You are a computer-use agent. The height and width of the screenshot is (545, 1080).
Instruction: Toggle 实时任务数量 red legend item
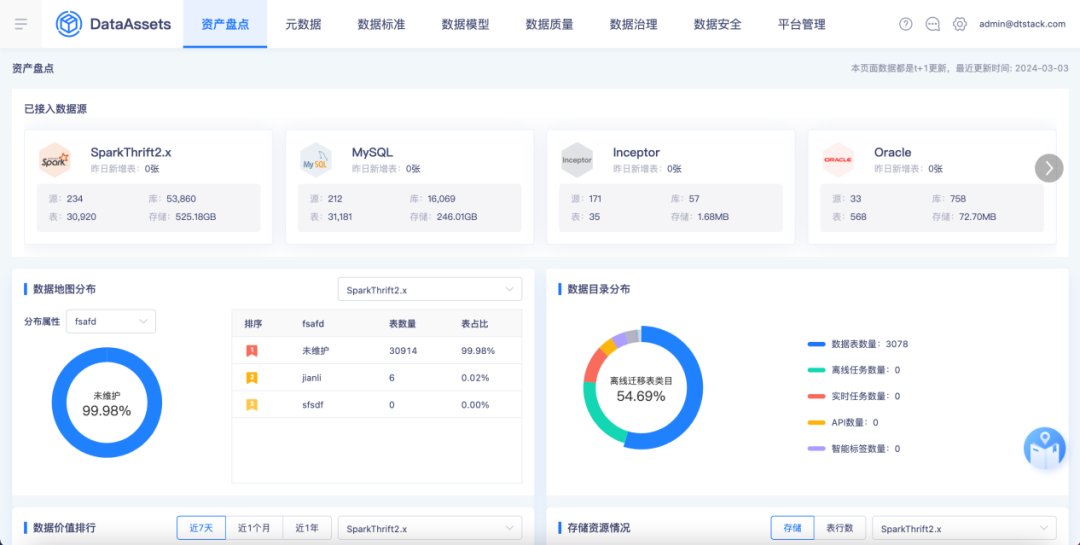point(854,396)
